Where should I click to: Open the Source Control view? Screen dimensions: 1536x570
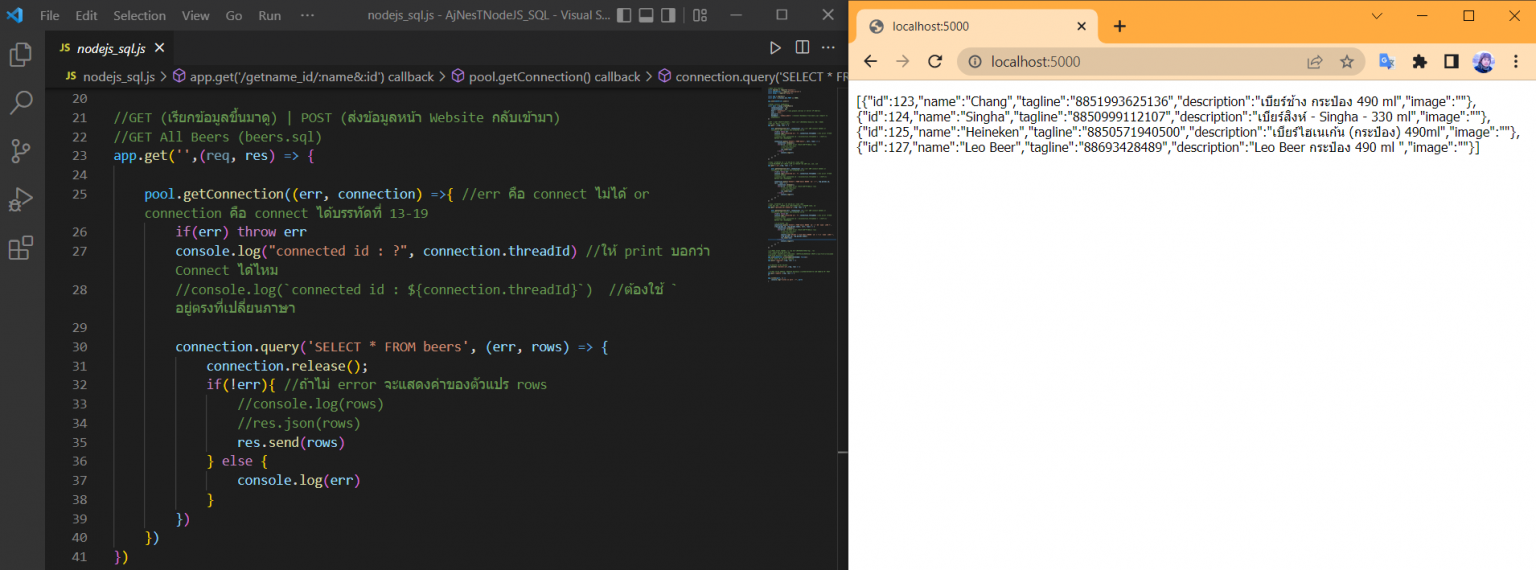pyautogui.click(x=21, y=151)
